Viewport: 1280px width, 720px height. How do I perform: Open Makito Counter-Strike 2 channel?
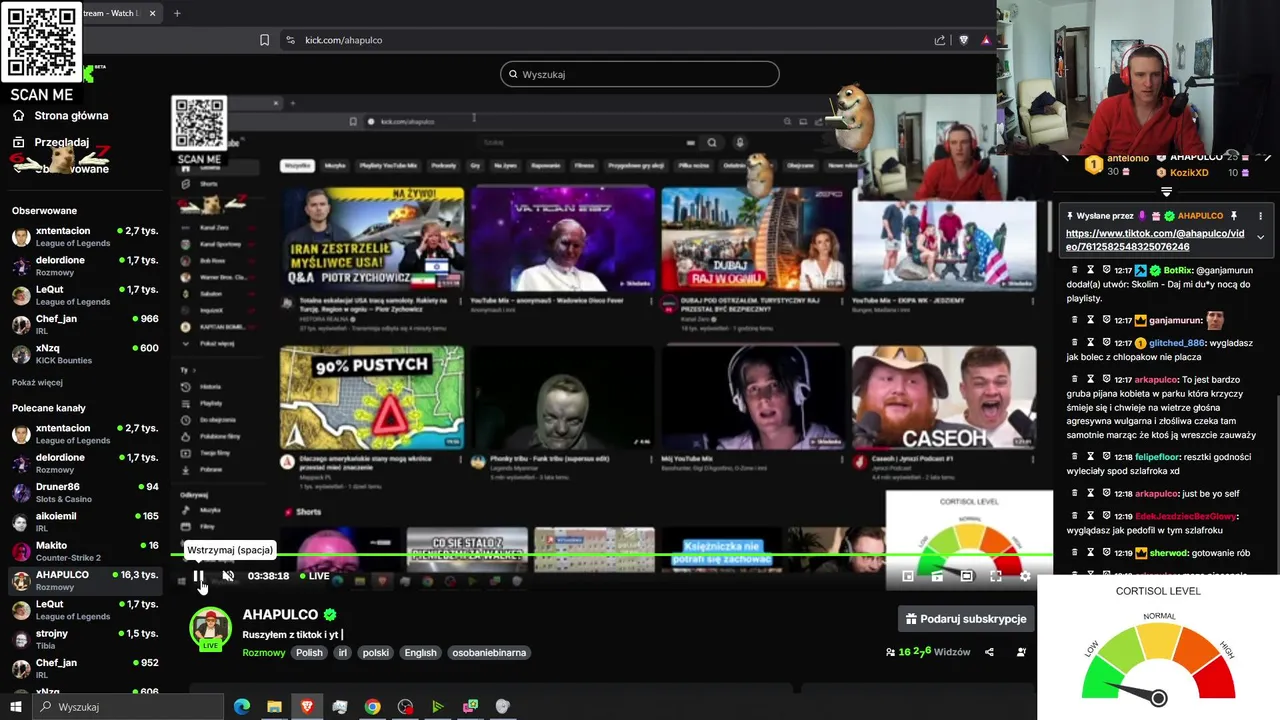[x=85, y=551]
